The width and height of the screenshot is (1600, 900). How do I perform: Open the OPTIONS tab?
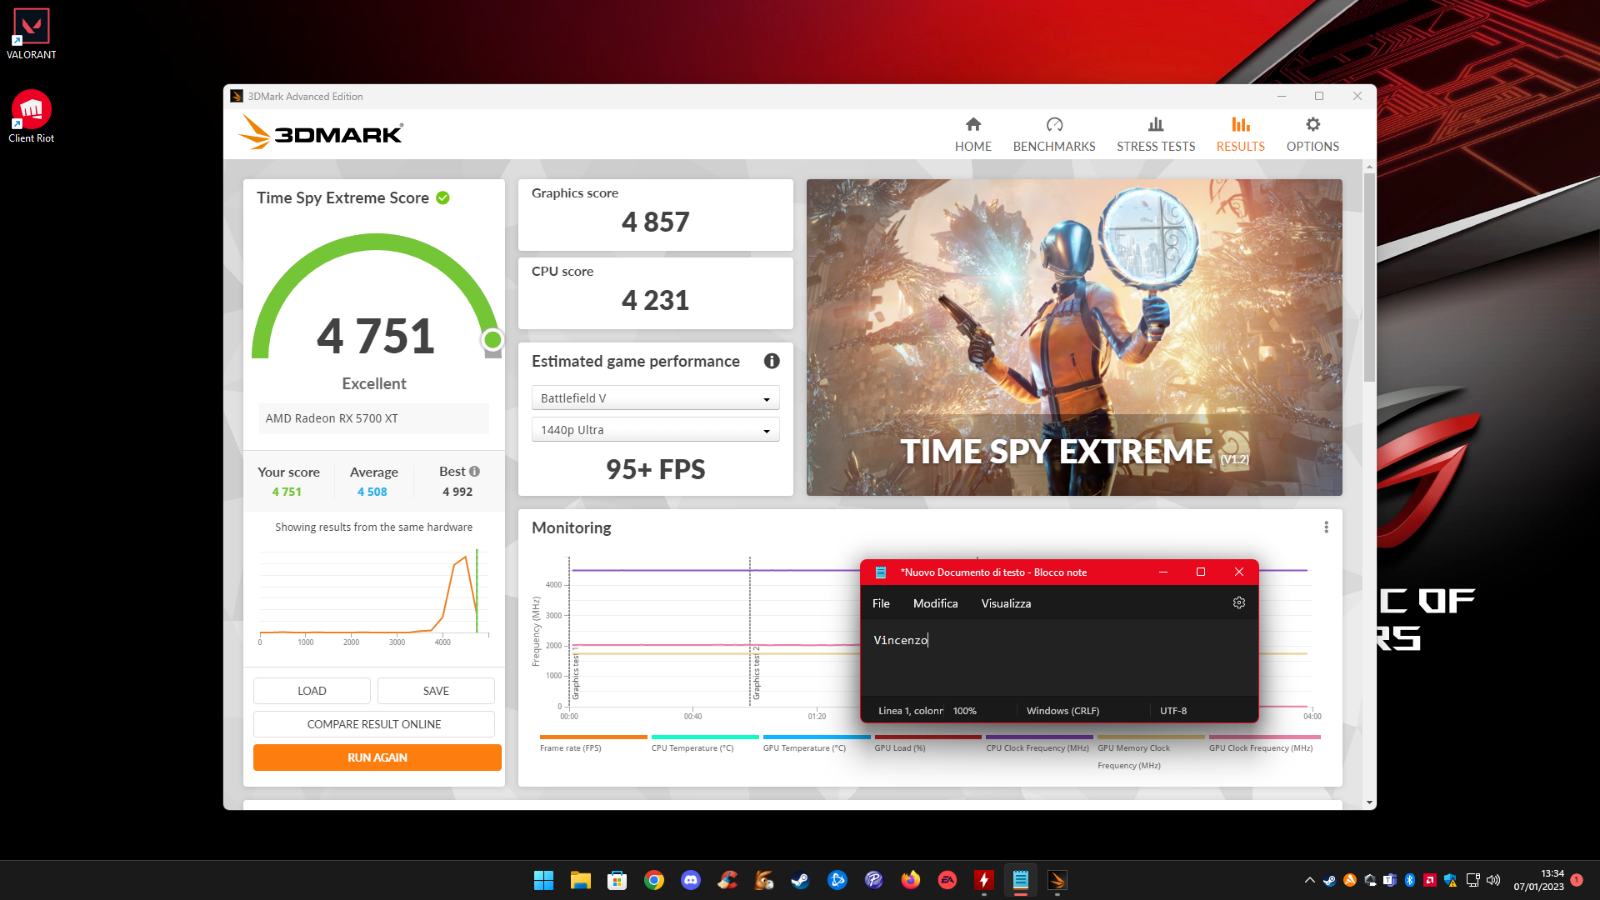click(x=1312, y=134)
